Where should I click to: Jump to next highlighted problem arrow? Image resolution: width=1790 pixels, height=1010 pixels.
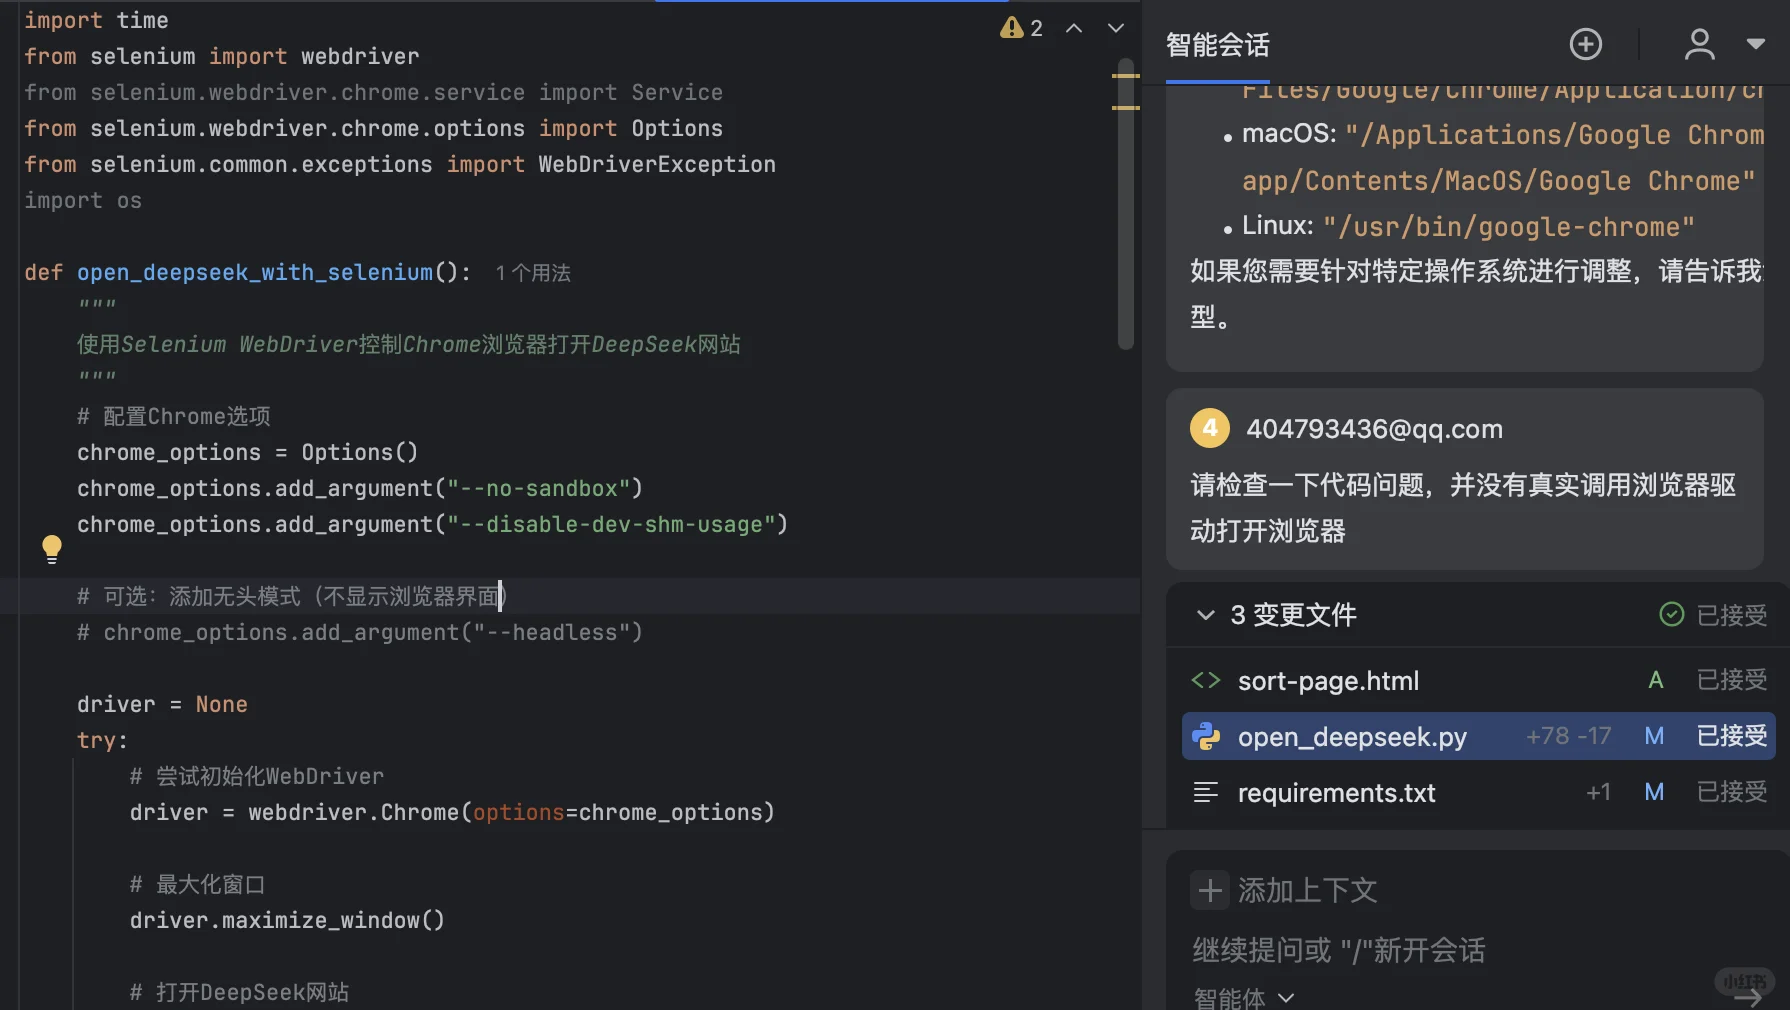1116,28
